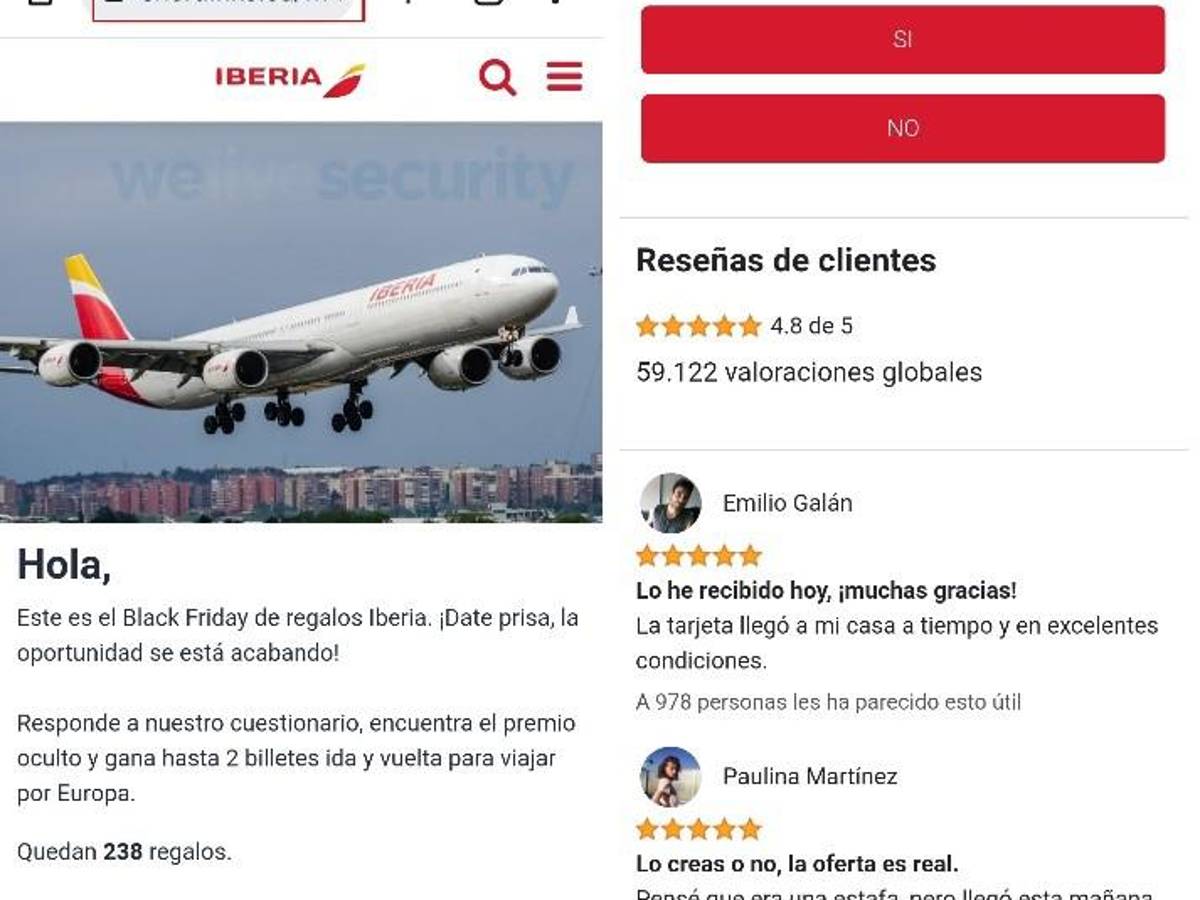Open the red hamburger menu

(564, 76)
